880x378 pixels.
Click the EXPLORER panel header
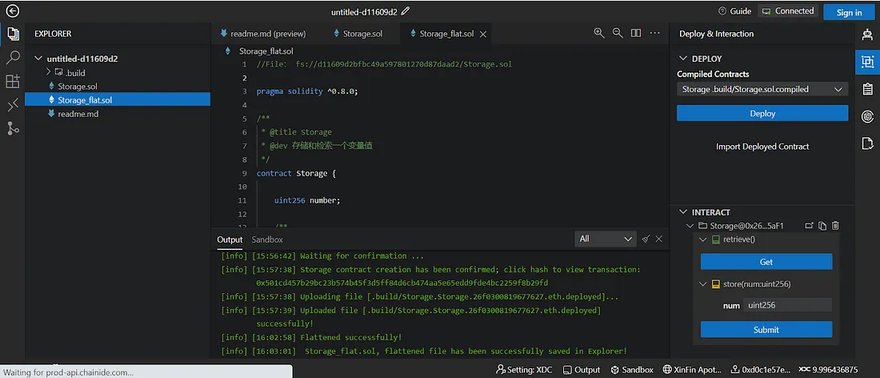(53, 34)
